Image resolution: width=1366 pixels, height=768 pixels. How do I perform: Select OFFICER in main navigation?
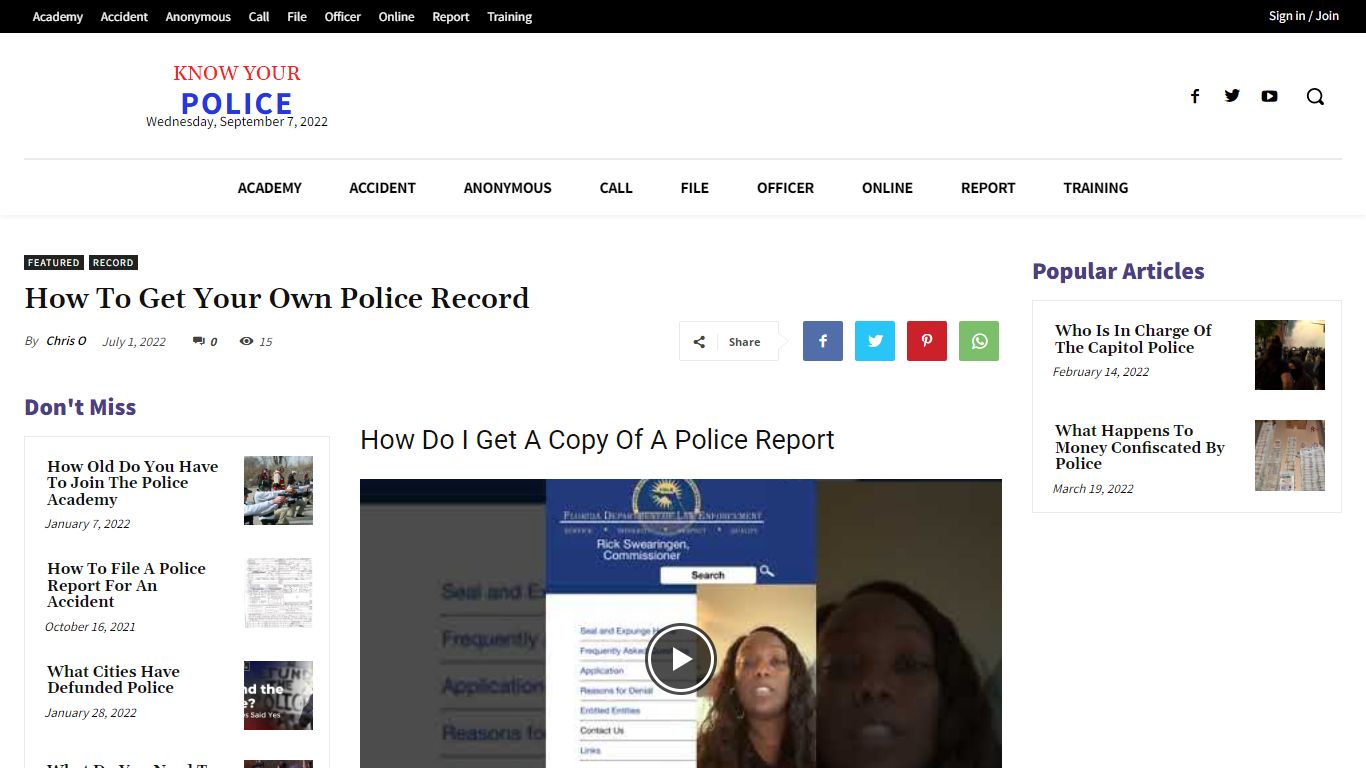click(785, 188)
